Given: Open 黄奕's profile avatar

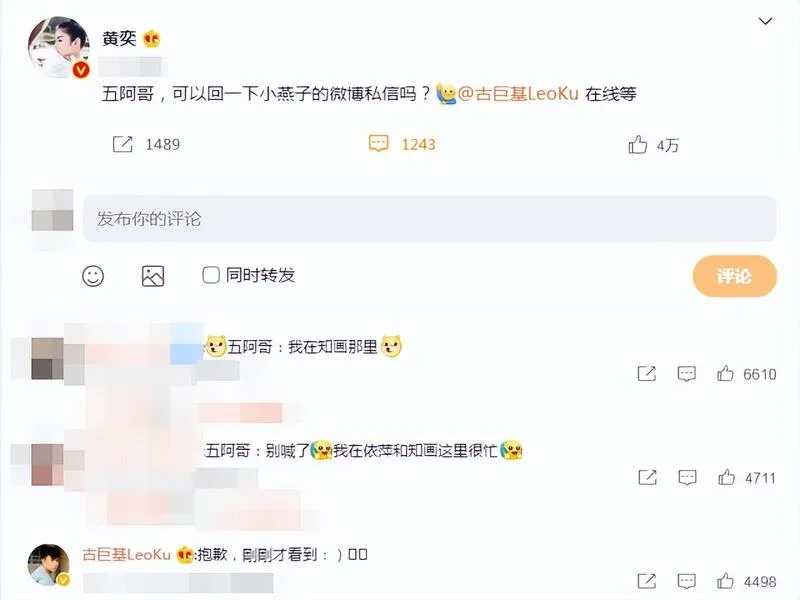Looking at the screenshot, I should 59,47.
